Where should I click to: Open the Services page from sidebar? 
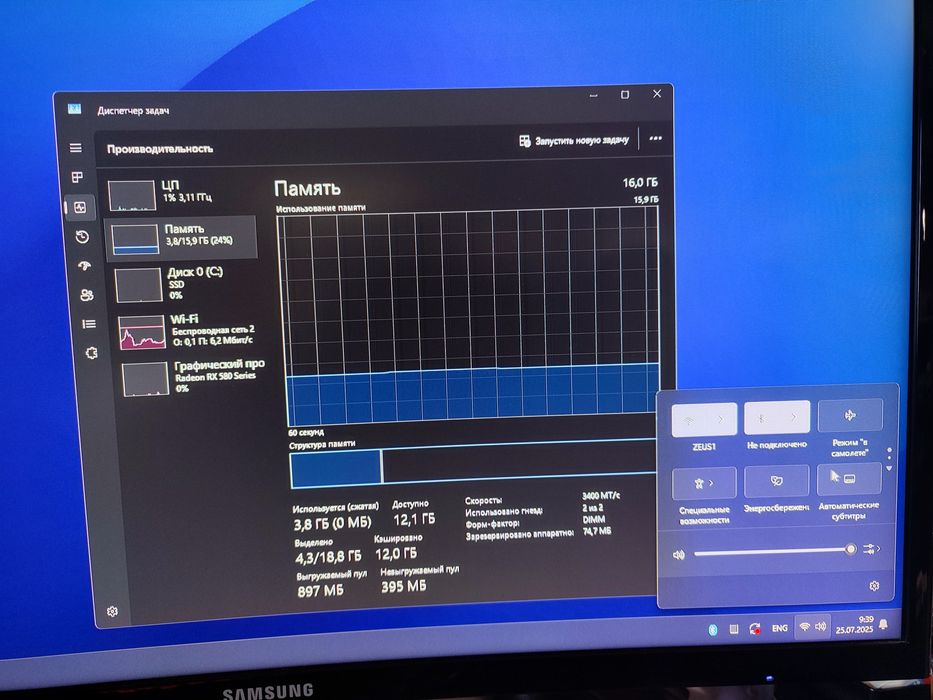91,353
